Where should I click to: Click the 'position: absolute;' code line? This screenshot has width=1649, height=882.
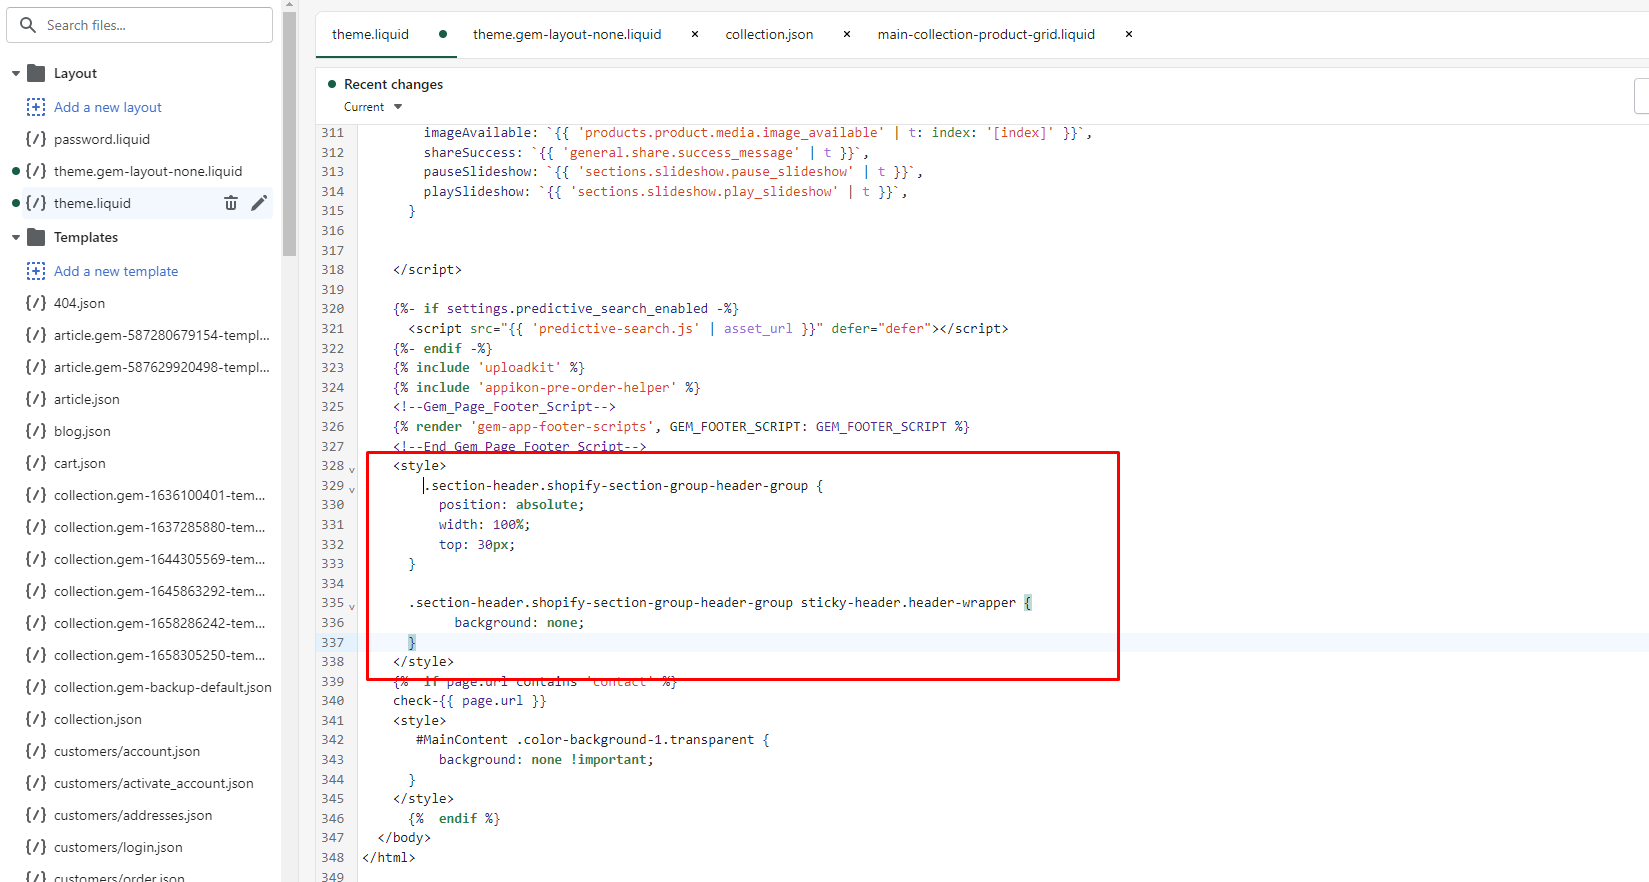pos(511,505)
